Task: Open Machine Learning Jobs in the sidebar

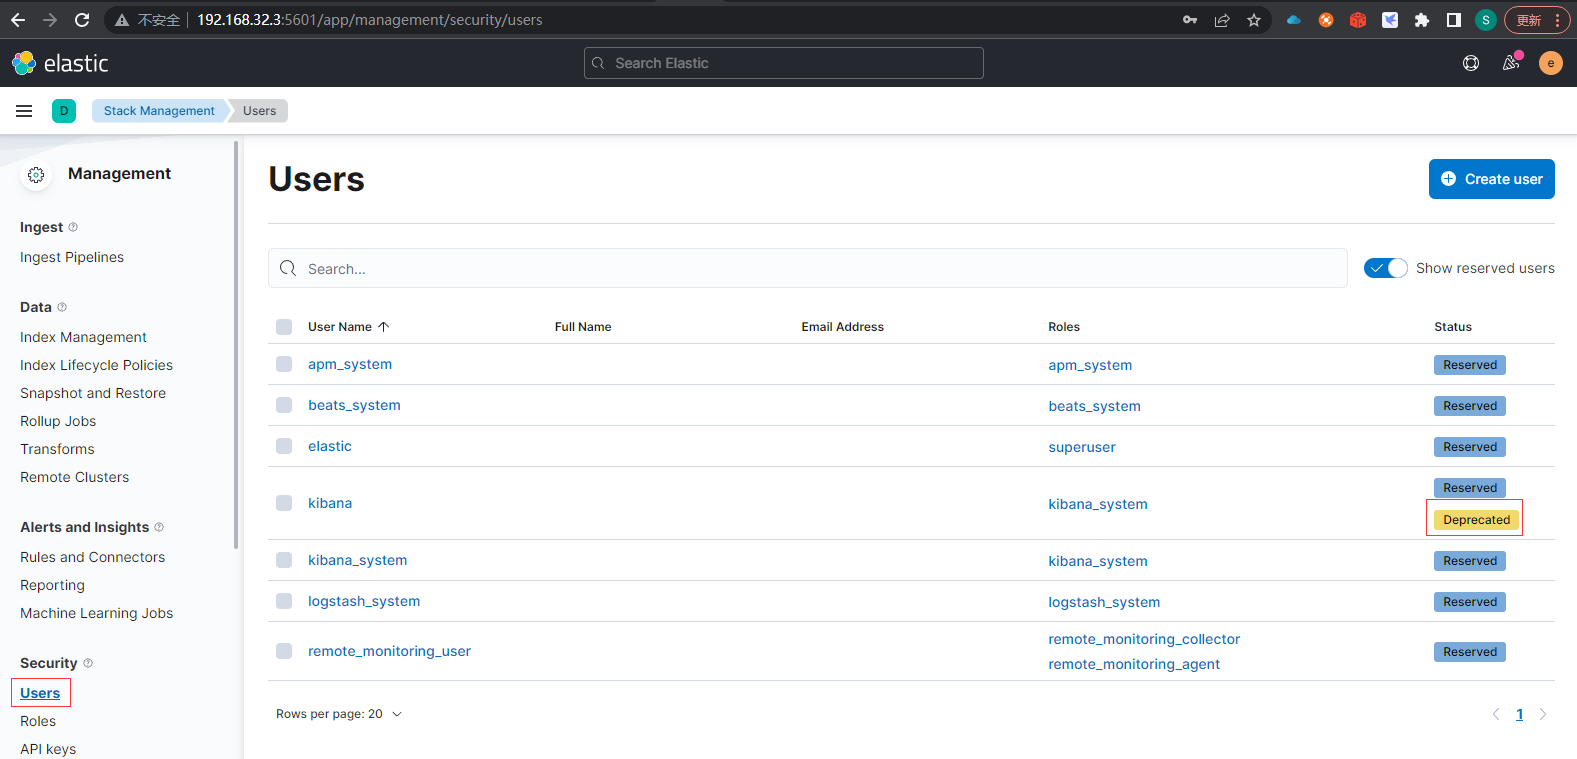Action: point(96,613)
